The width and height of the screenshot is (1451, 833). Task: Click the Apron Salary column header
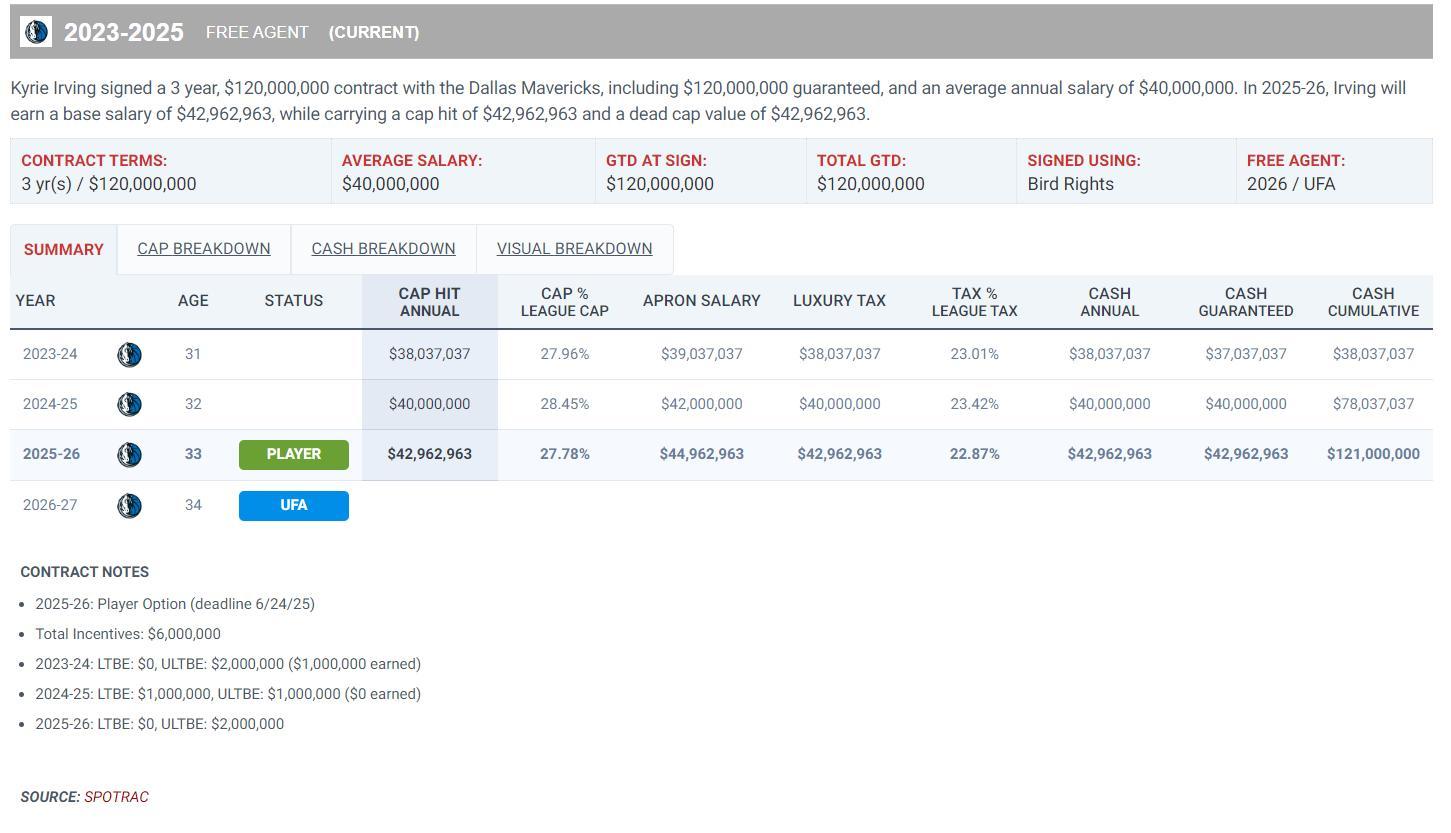(x=701, y=301)
